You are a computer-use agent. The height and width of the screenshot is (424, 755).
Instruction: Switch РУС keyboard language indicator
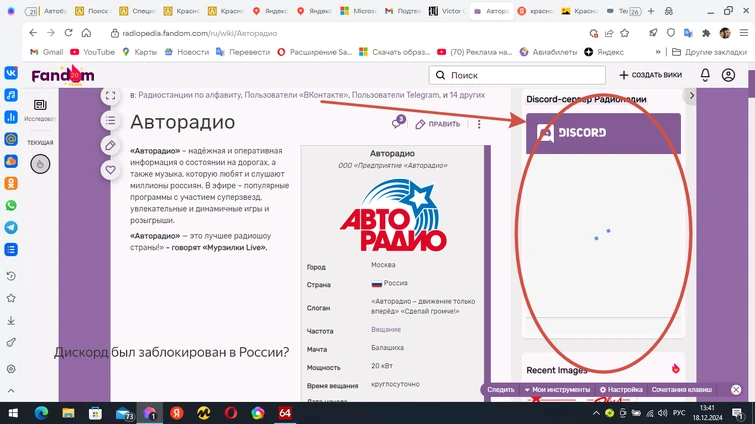(x=679, y=413)
